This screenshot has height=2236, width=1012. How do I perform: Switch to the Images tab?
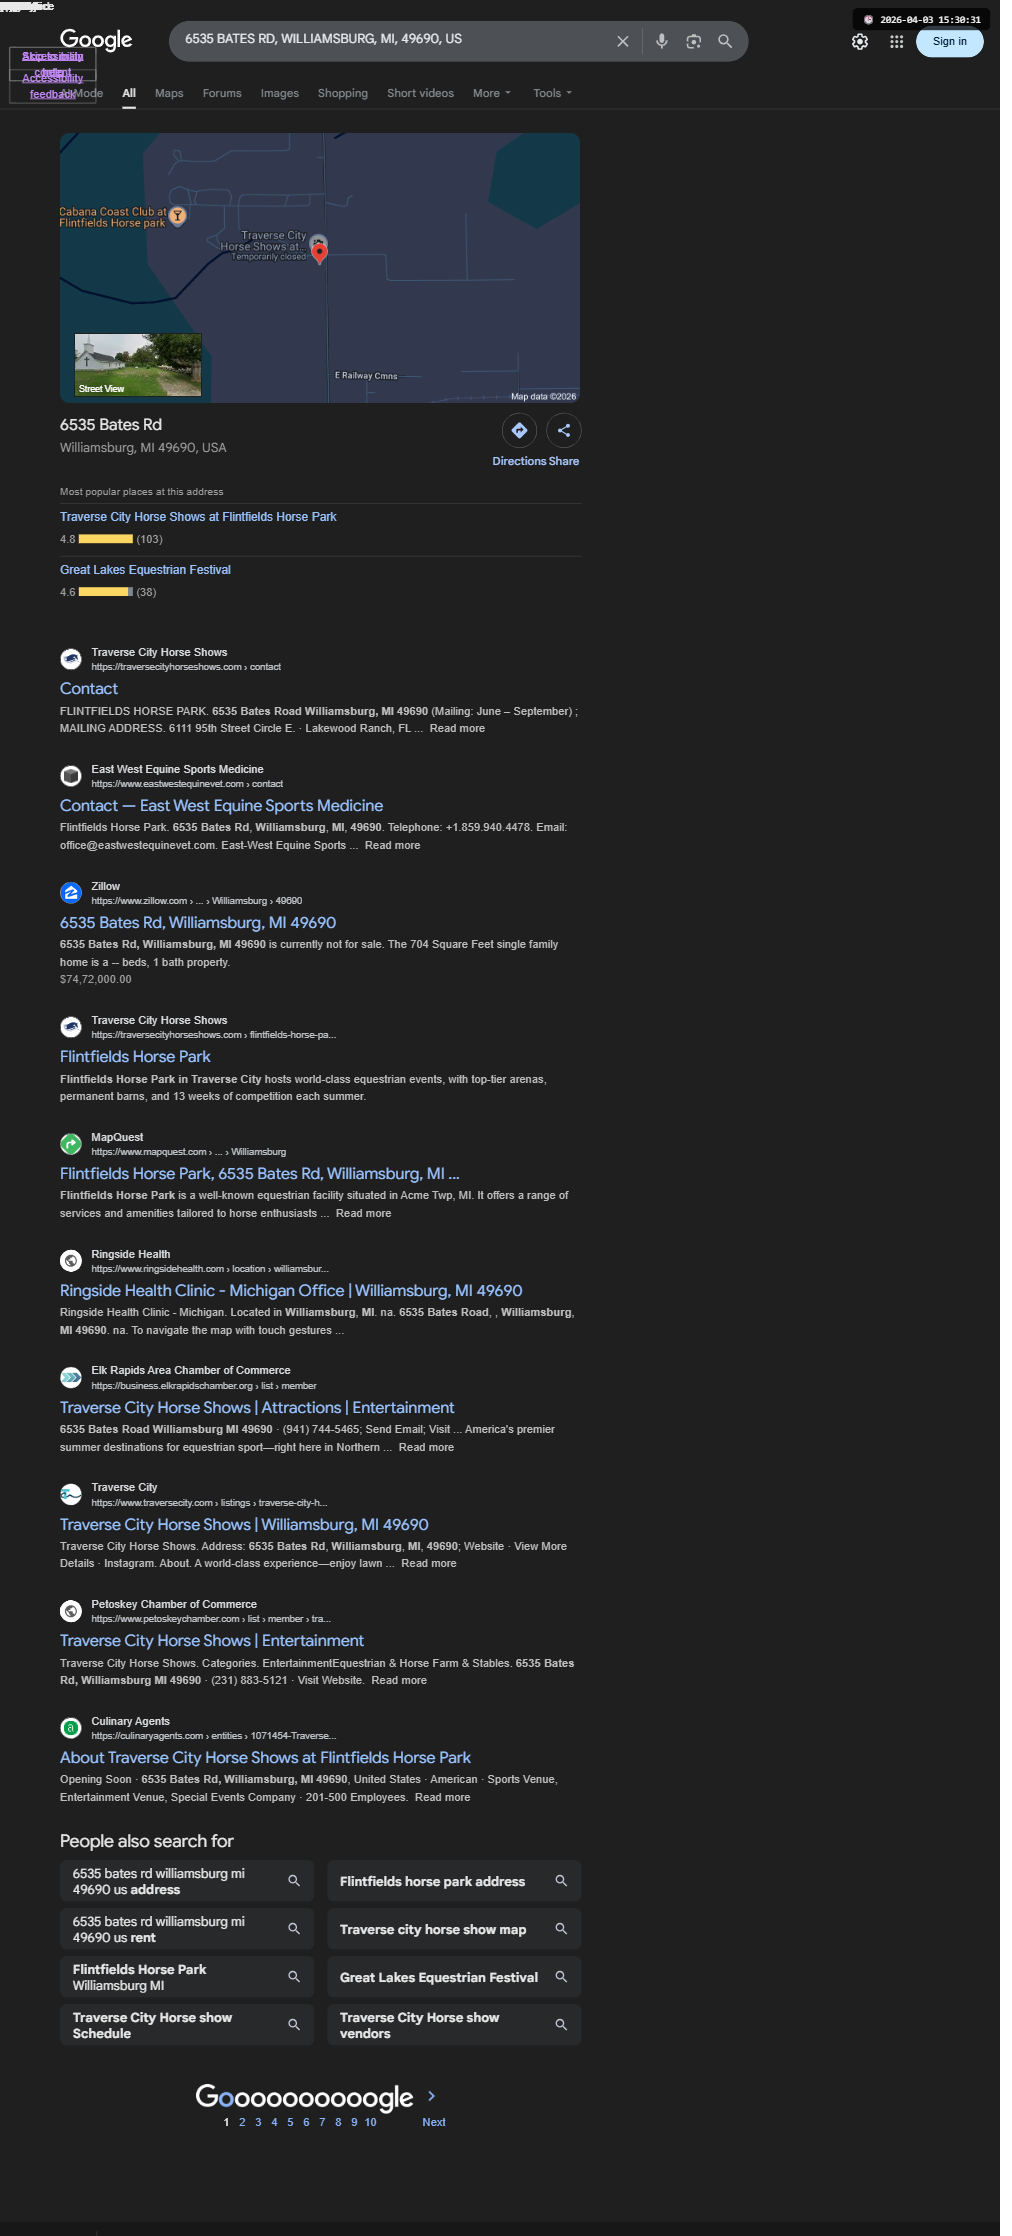[280, 93]
